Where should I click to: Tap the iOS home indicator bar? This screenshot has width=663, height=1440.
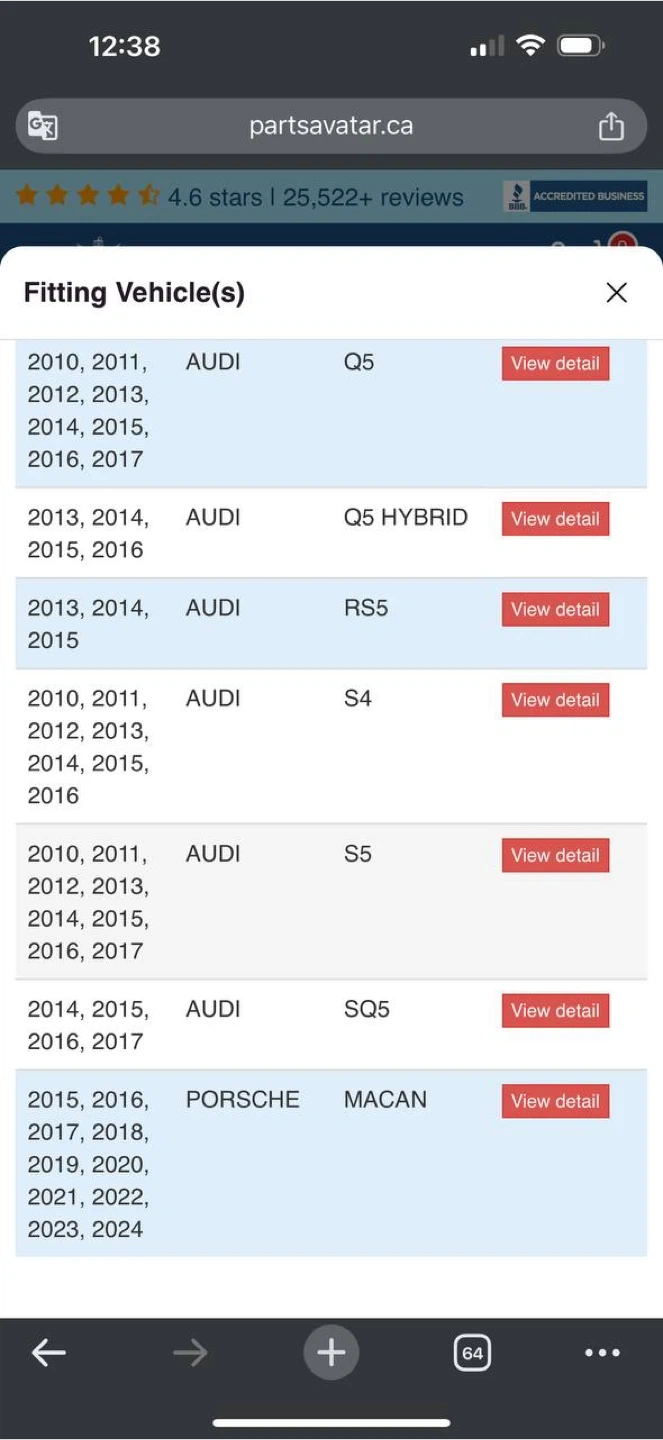pos(331,1422)
